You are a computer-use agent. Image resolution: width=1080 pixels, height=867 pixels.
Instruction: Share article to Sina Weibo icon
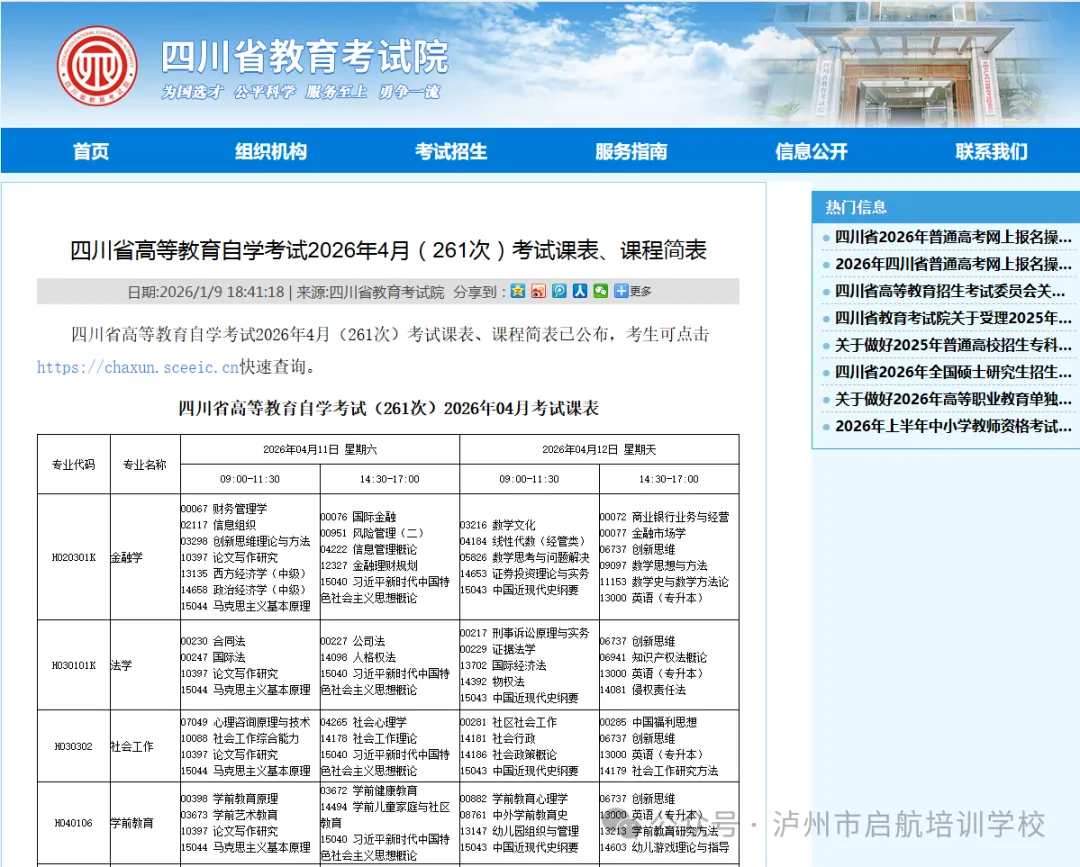pyautogui.click(x=539, y=291)
